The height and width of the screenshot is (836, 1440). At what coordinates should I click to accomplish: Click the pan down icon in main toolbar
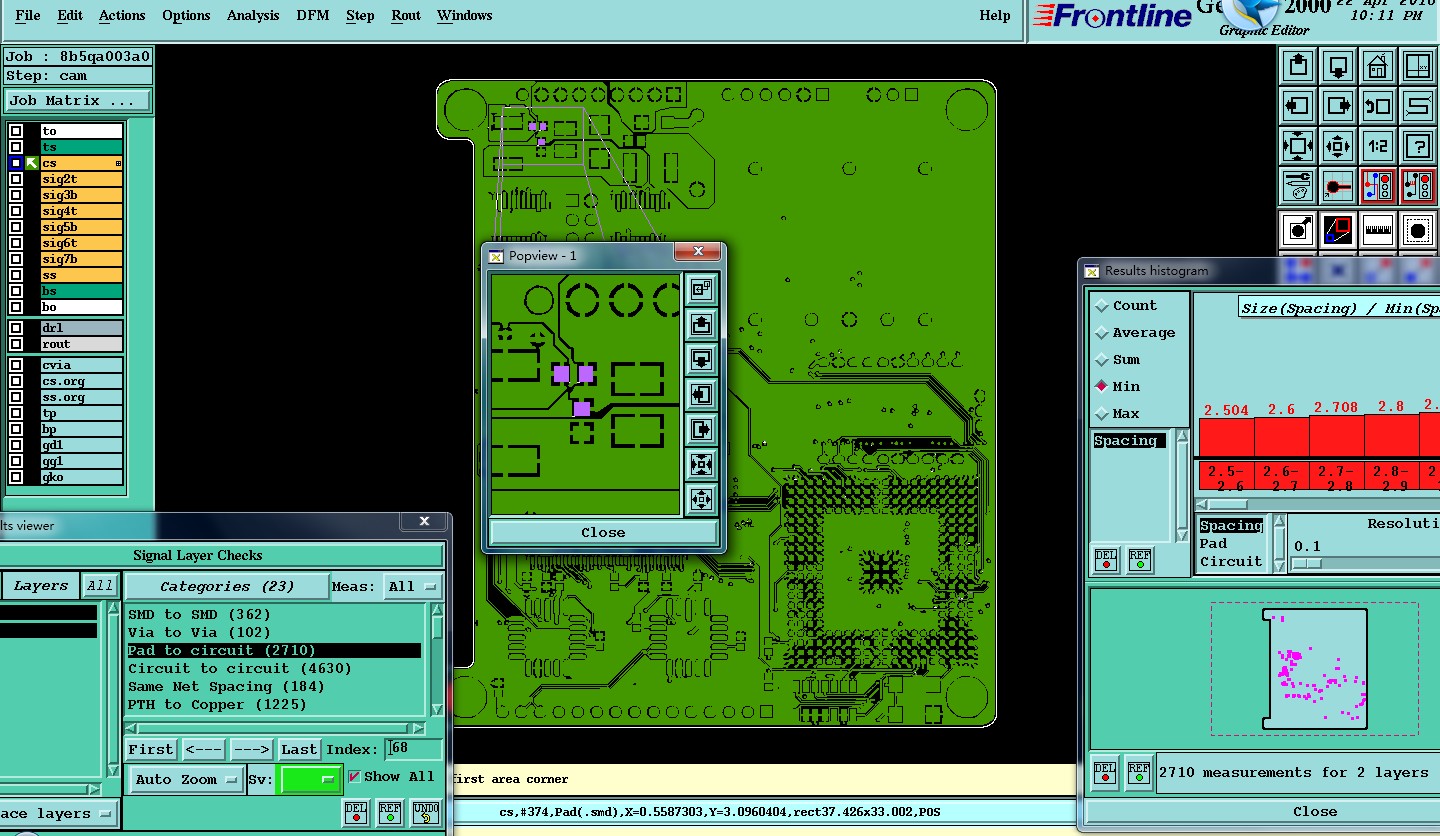(x=1338, y=66)
